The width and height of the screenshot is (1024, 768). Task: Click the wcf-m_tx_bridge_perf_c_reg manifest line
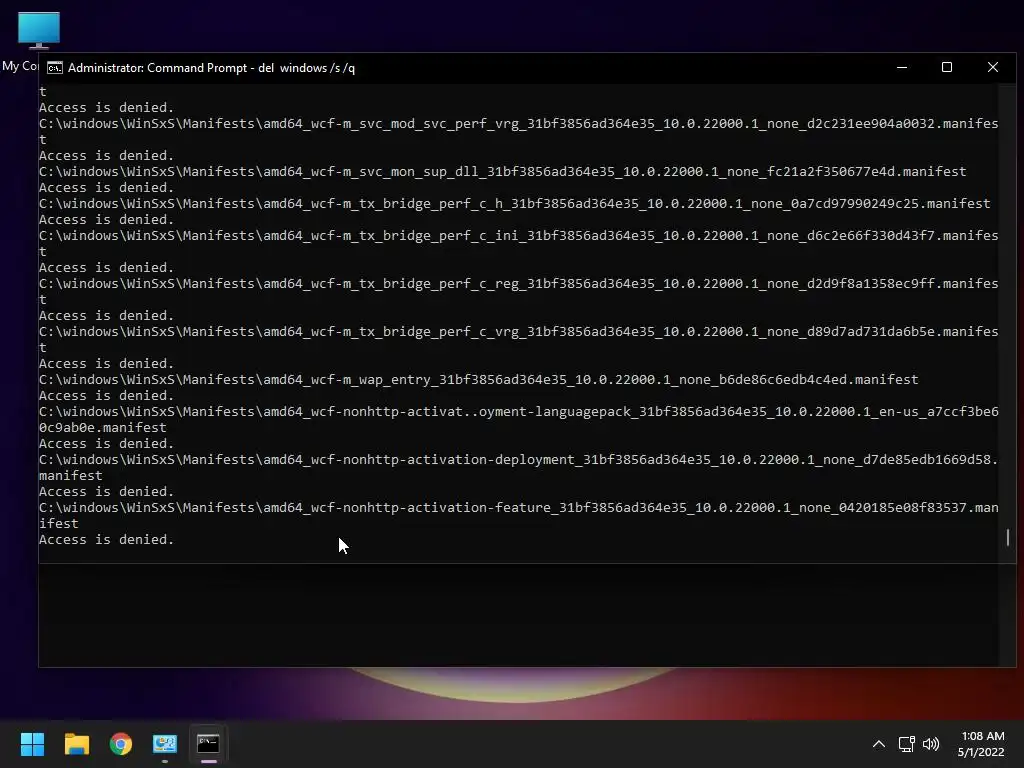click(519, 284)
